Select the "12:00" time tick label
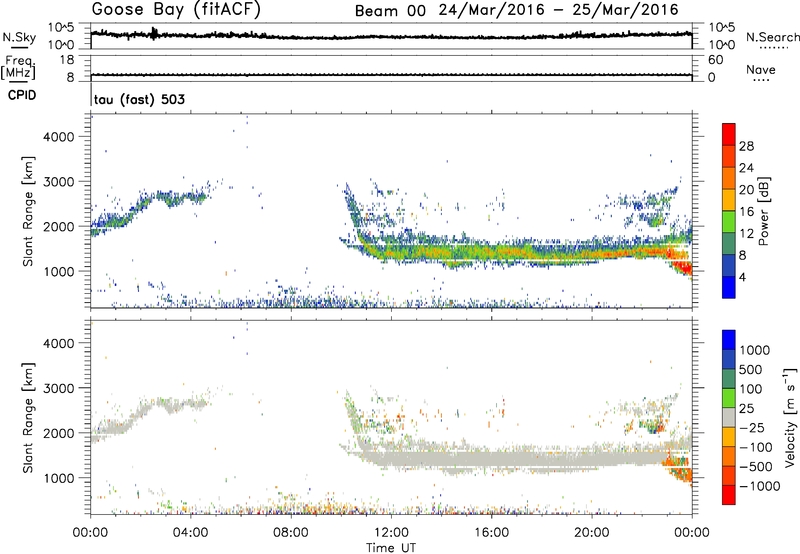800x554 pixels. point(391,533)
